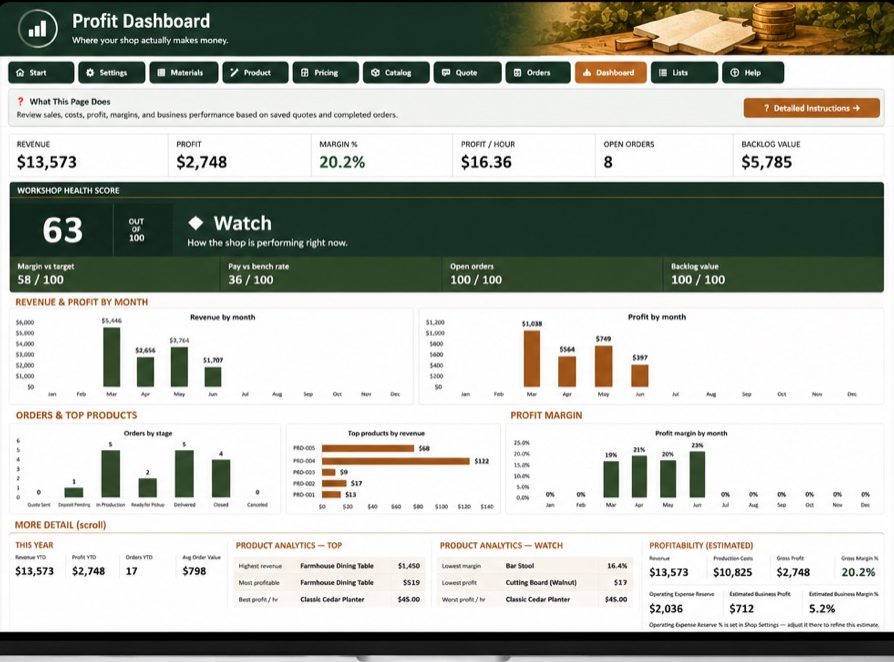Click the Lowest profit Cutting Board (Walnut) row
The image size is (894, 662).
(x=534, y=582)
